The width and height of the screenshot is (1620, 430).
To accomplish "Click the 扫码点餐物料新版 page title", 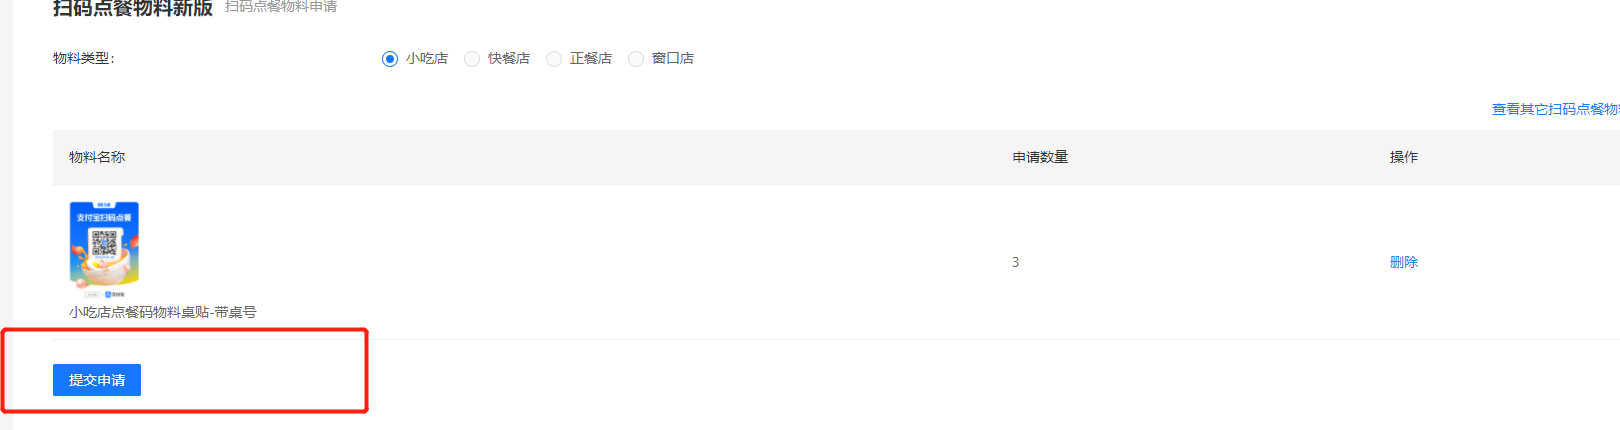I will pyautogui.click(x=133, y=8).
